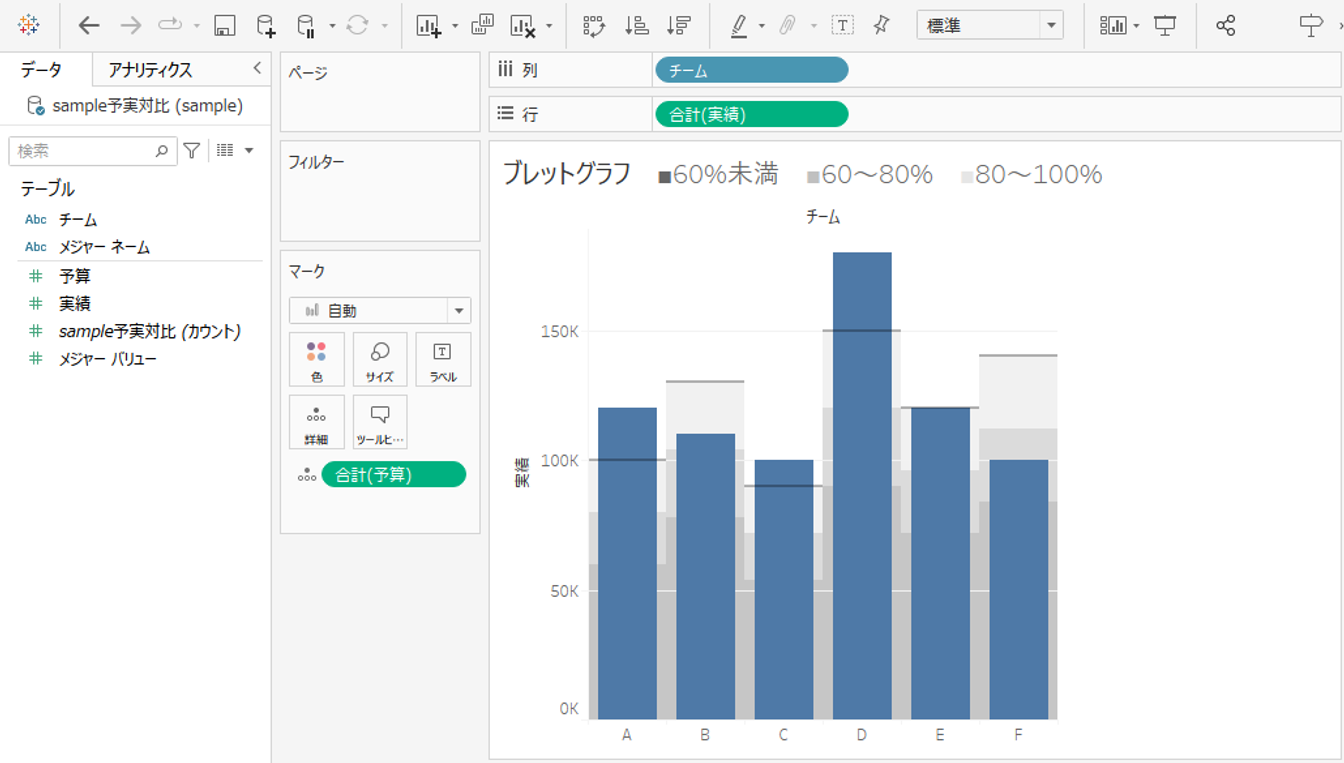Click the refresh data source icon
Image resolution: width=1344 pixels, height=763 pixels.
point(357,26)
